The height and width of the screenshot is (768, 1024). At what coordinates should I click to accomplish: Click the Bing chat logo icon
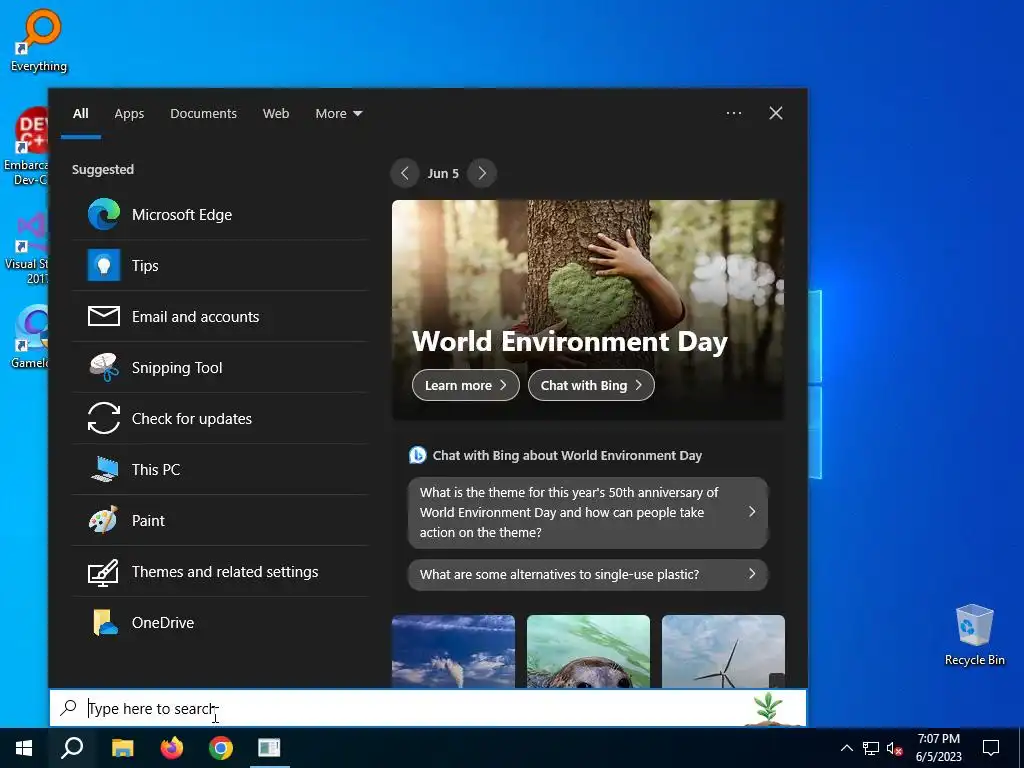[417, 455]
